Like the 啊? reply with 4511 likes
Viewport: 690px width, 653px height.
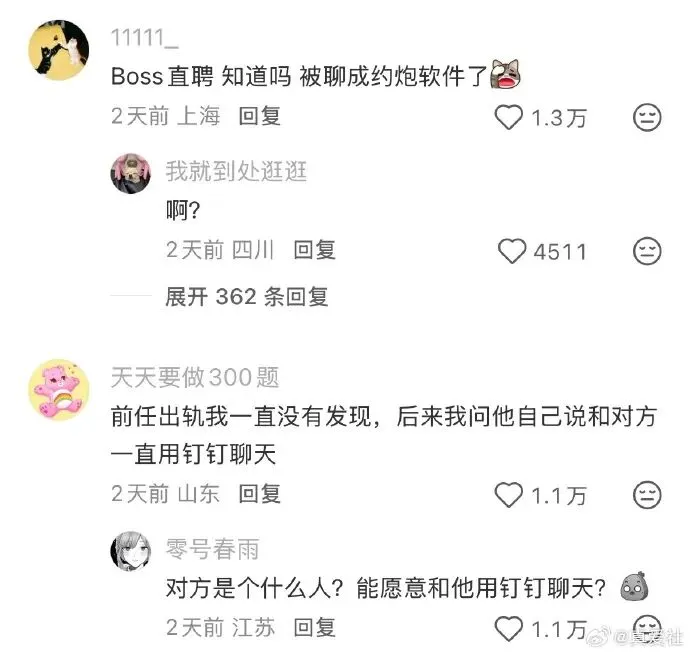512,251
